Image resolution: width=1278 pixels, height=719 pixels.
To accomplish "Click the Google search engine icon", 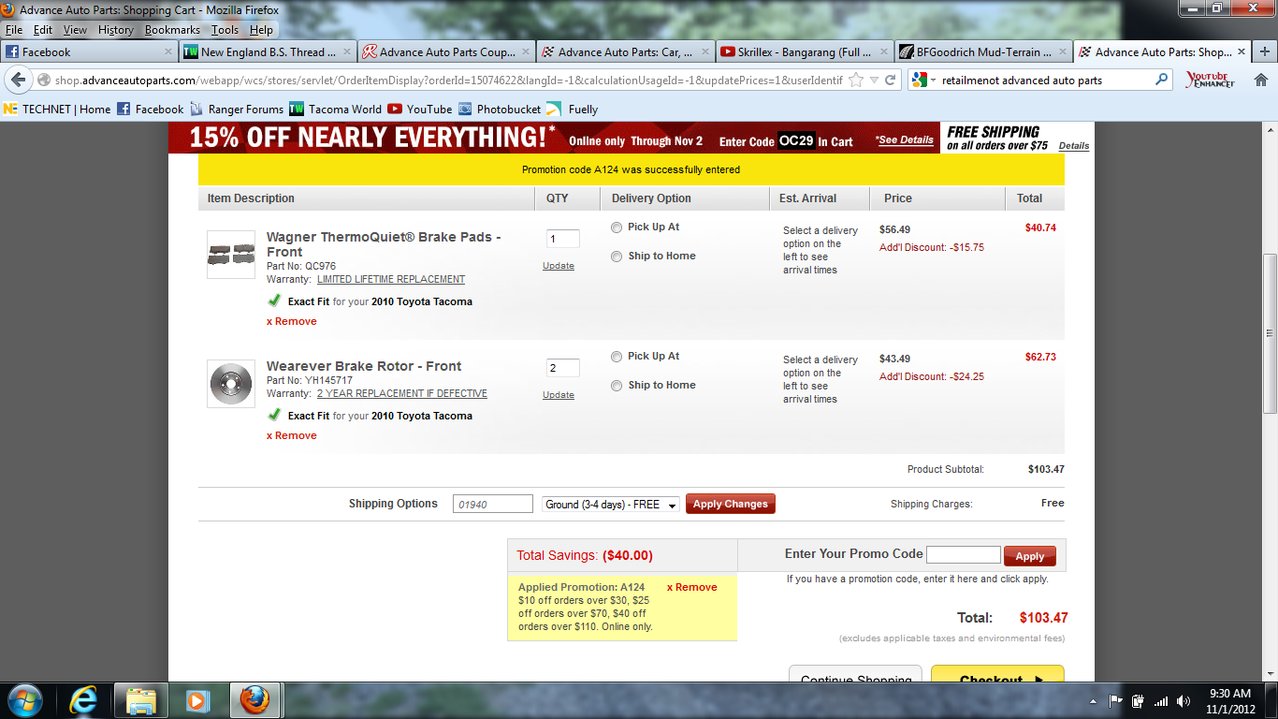I will click(x=920, y=80).
